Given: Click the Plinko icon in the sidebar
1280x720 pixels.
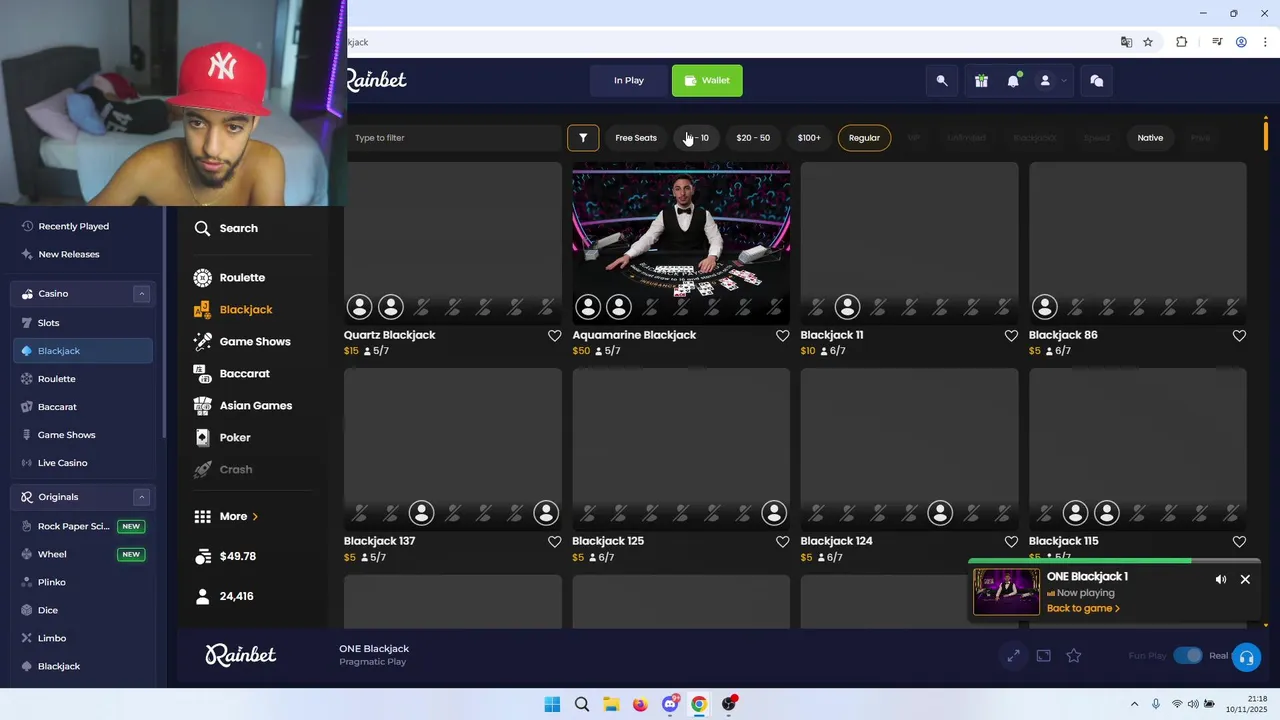Looking at the screenshot, I should [27, 582].
